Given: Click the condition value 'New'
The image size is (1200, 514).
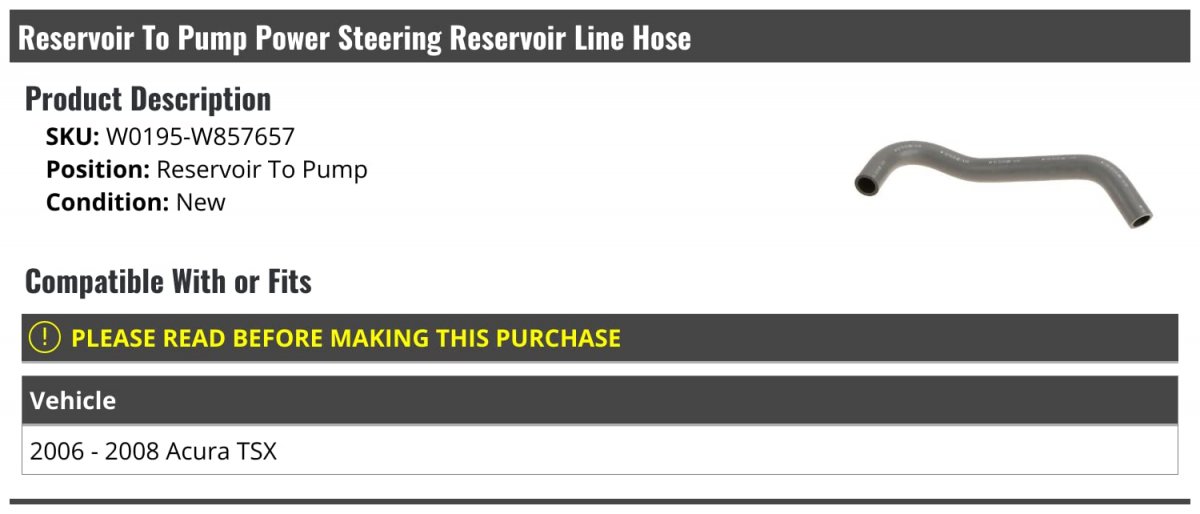Looking at the screenshot, I should pyautogui.click(x=201, y=202).
